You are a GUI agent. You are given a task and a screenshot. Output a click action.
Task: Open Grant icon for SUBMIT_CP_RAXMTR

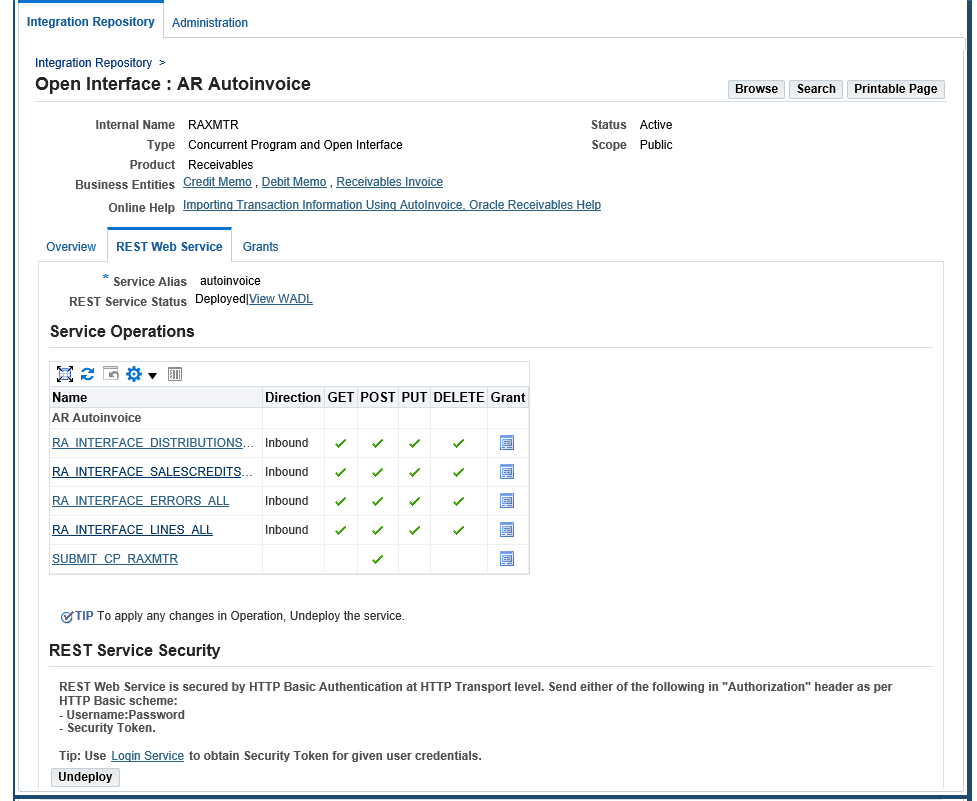click(x=507, y=559)
